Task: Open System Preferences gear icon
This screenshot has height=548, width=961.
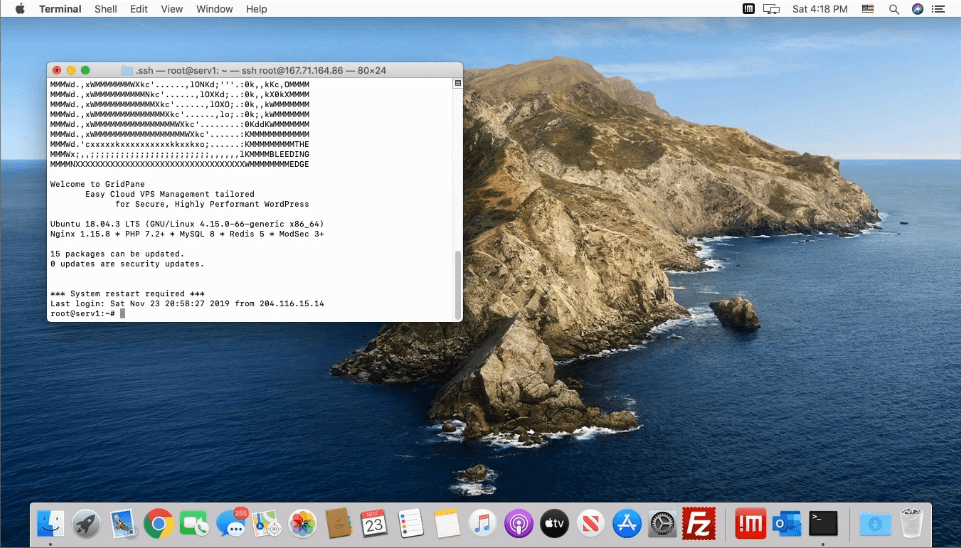Action: point(663,524)
